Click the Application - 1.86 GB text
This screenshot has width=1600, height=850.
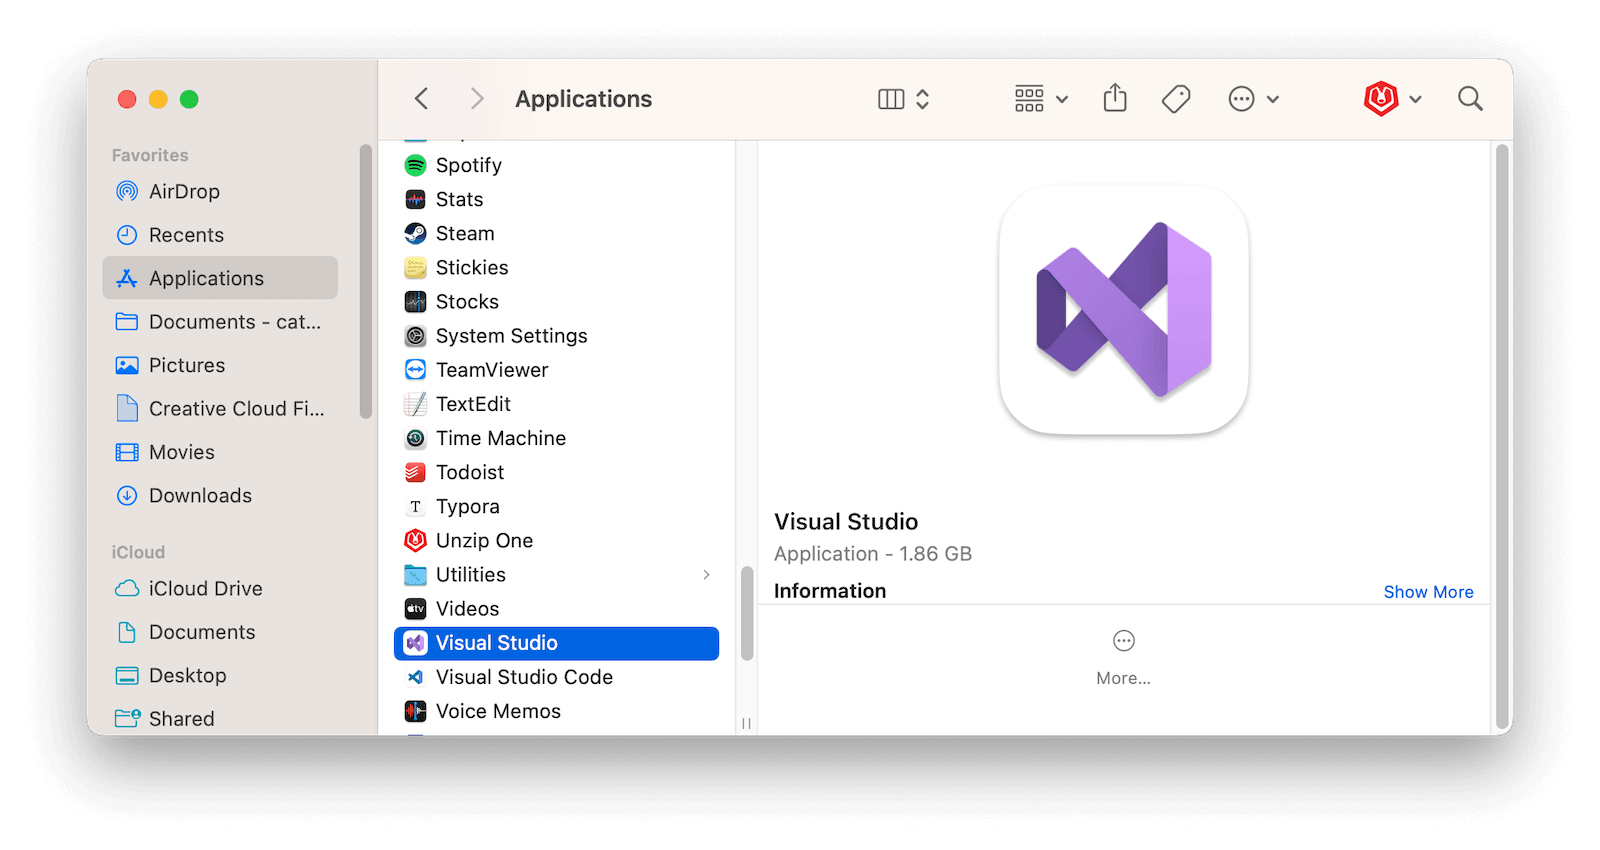873,554
